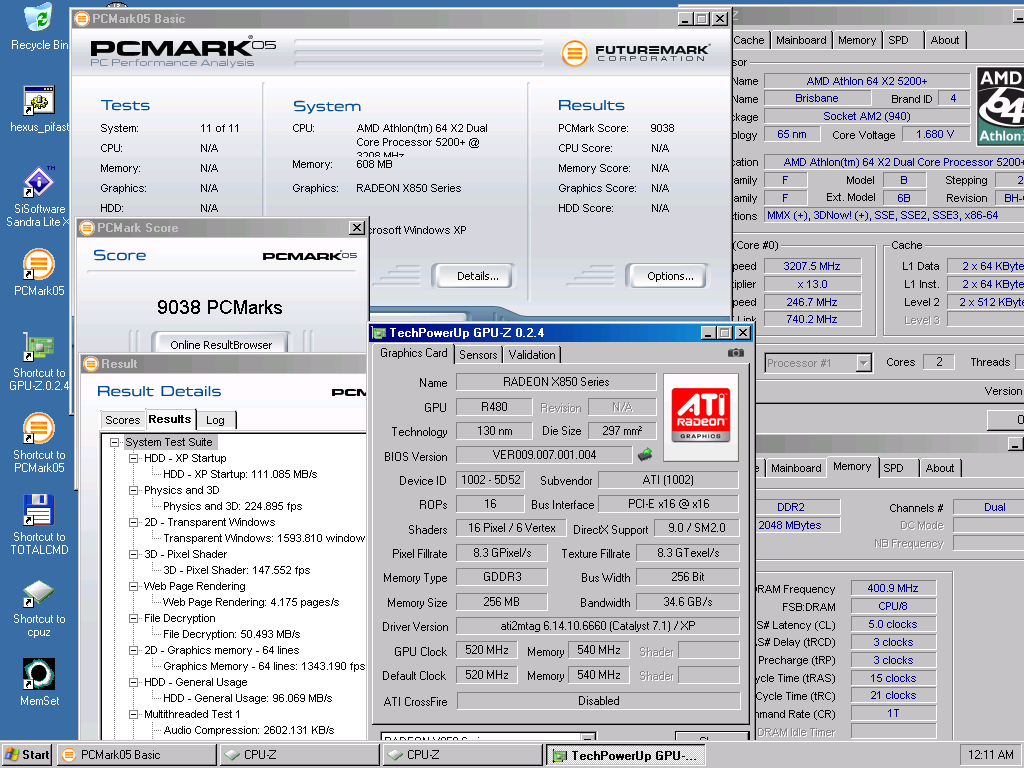1024x768 pixels.
Task: Select 'File Decryption: 50.493 MB/s' row
Action: [231, 634]
